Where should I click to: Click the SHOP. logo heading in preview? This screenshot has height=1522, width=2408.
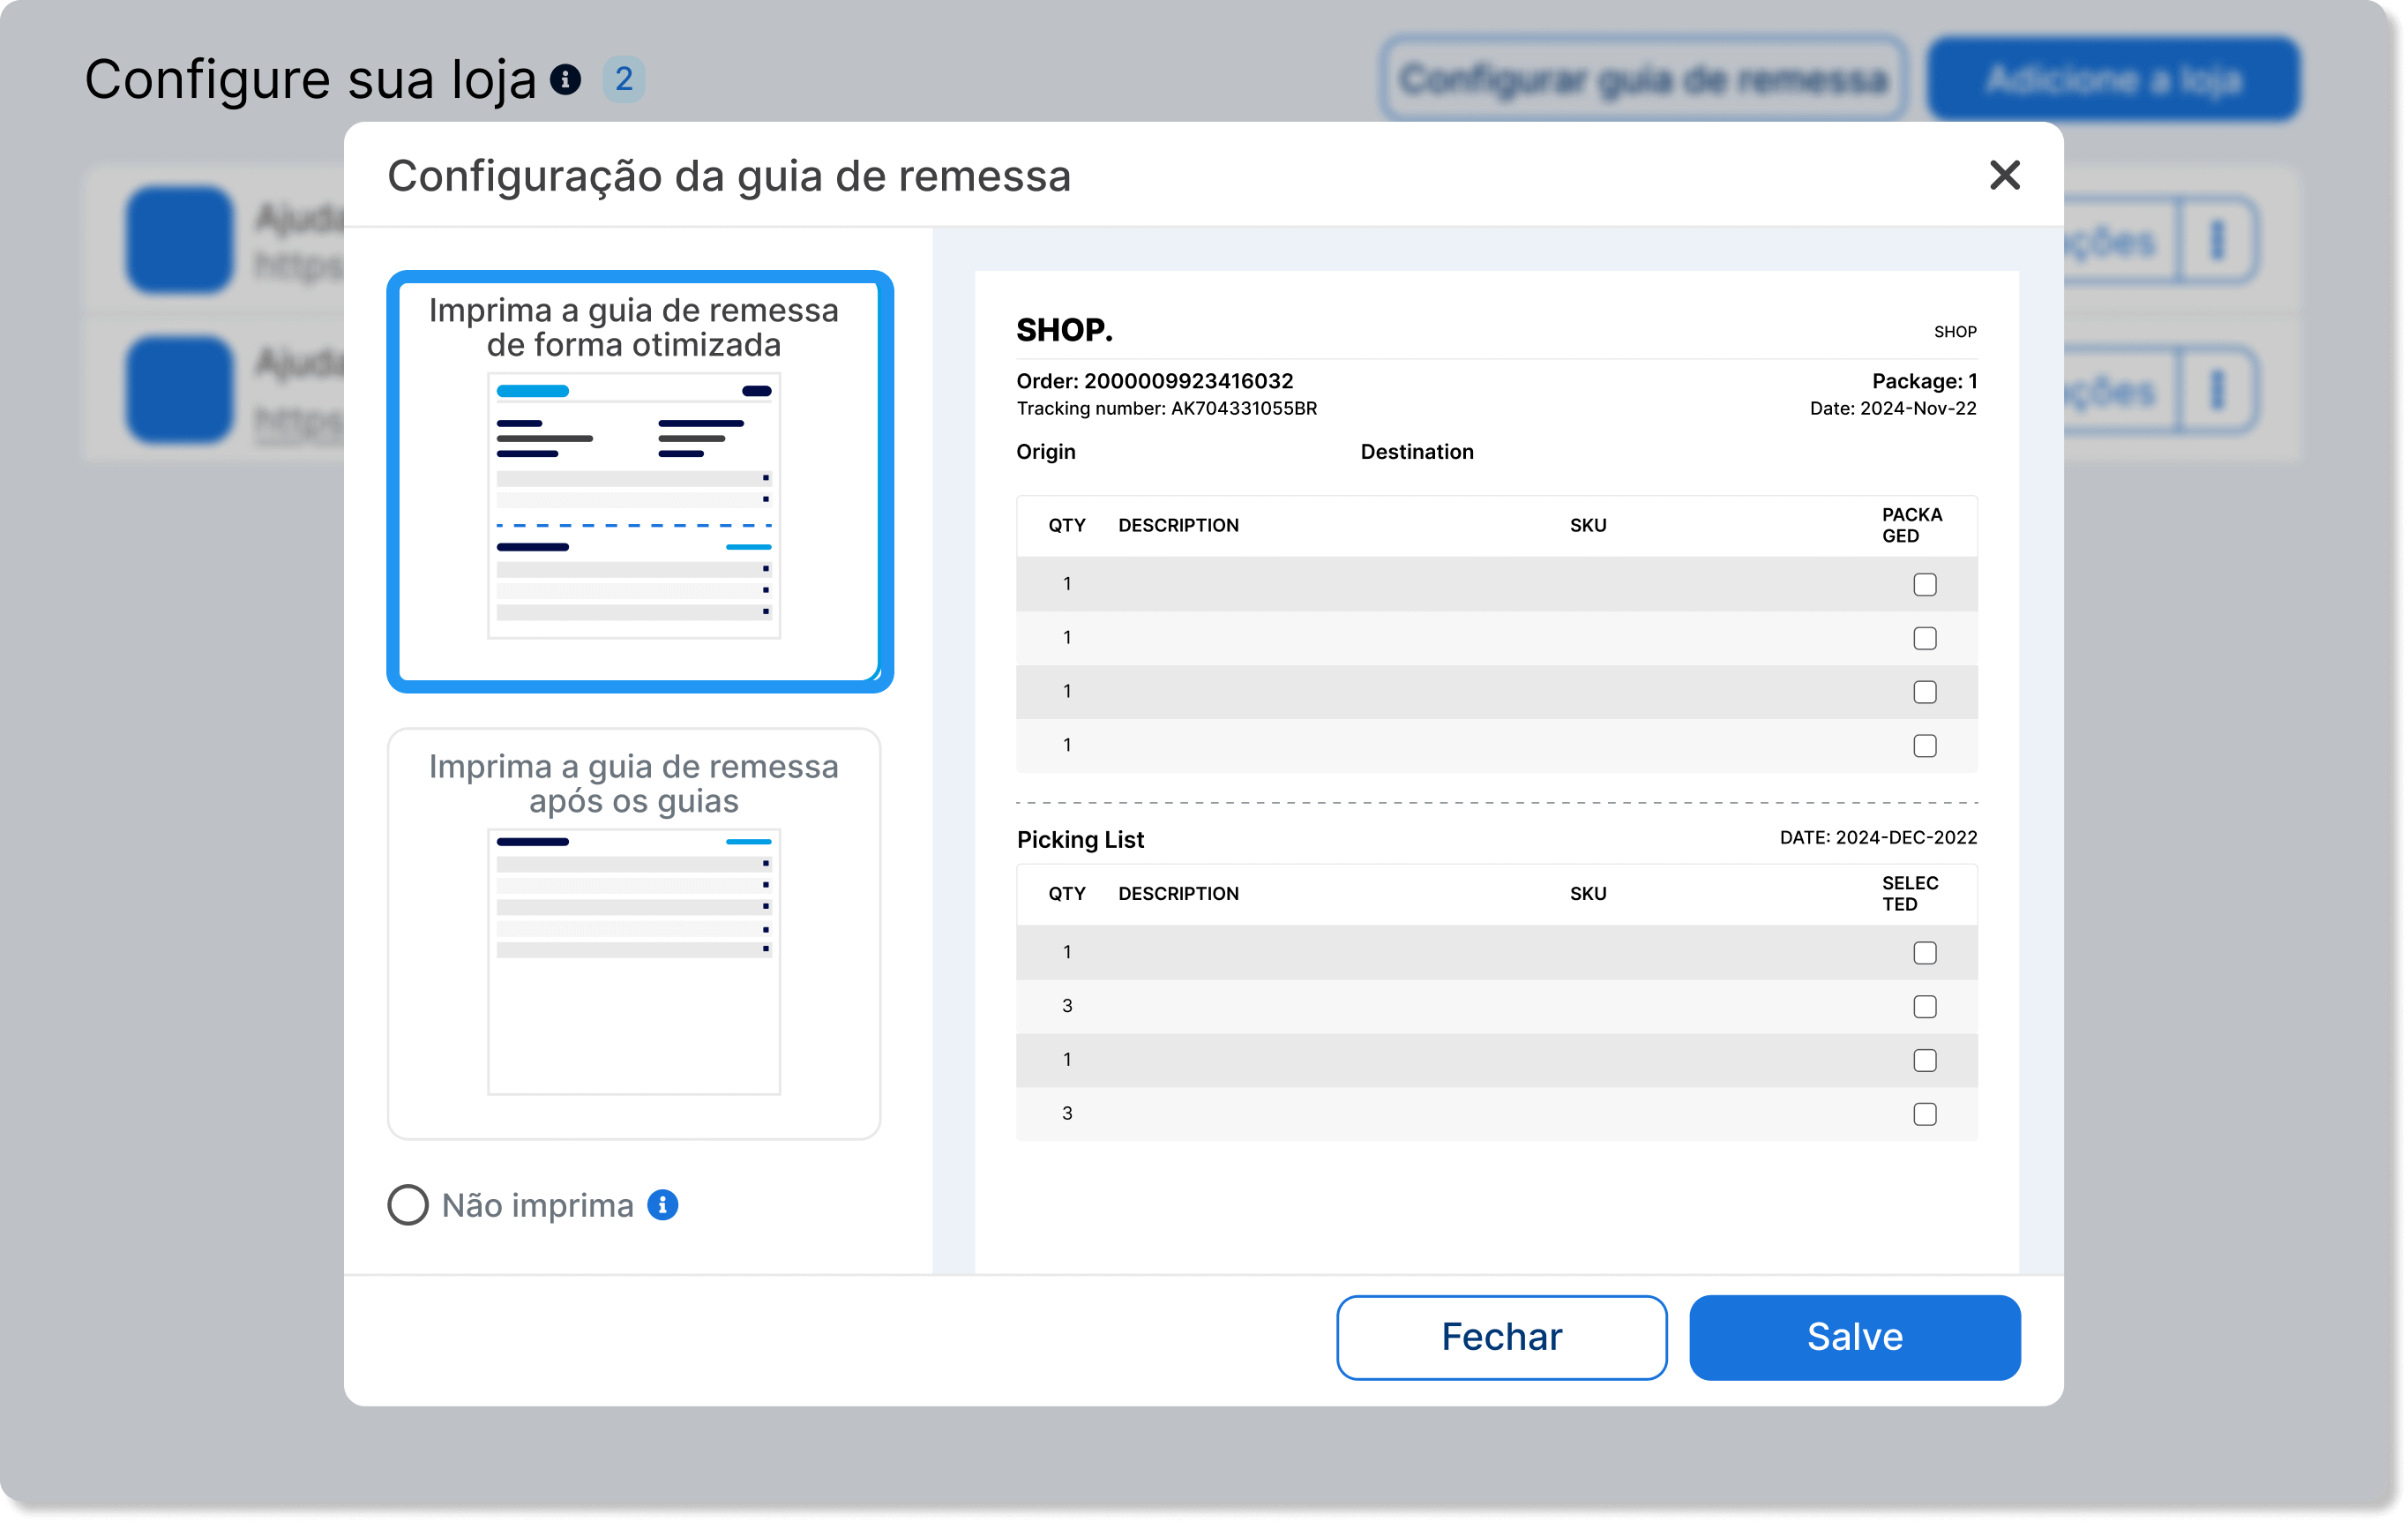point(1064,329)
